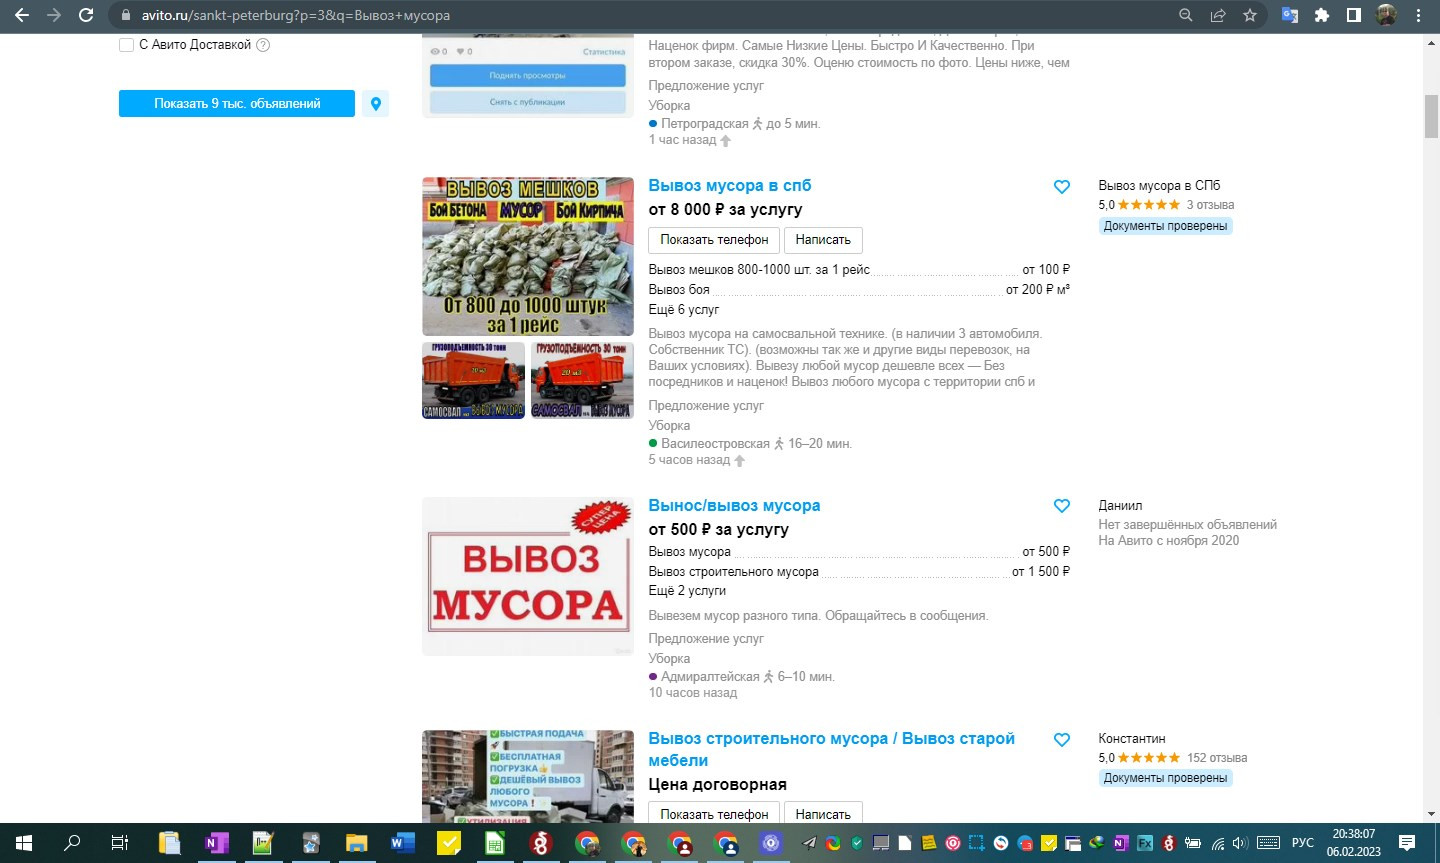Open the Константин listing truck photo

pos(528,777)
